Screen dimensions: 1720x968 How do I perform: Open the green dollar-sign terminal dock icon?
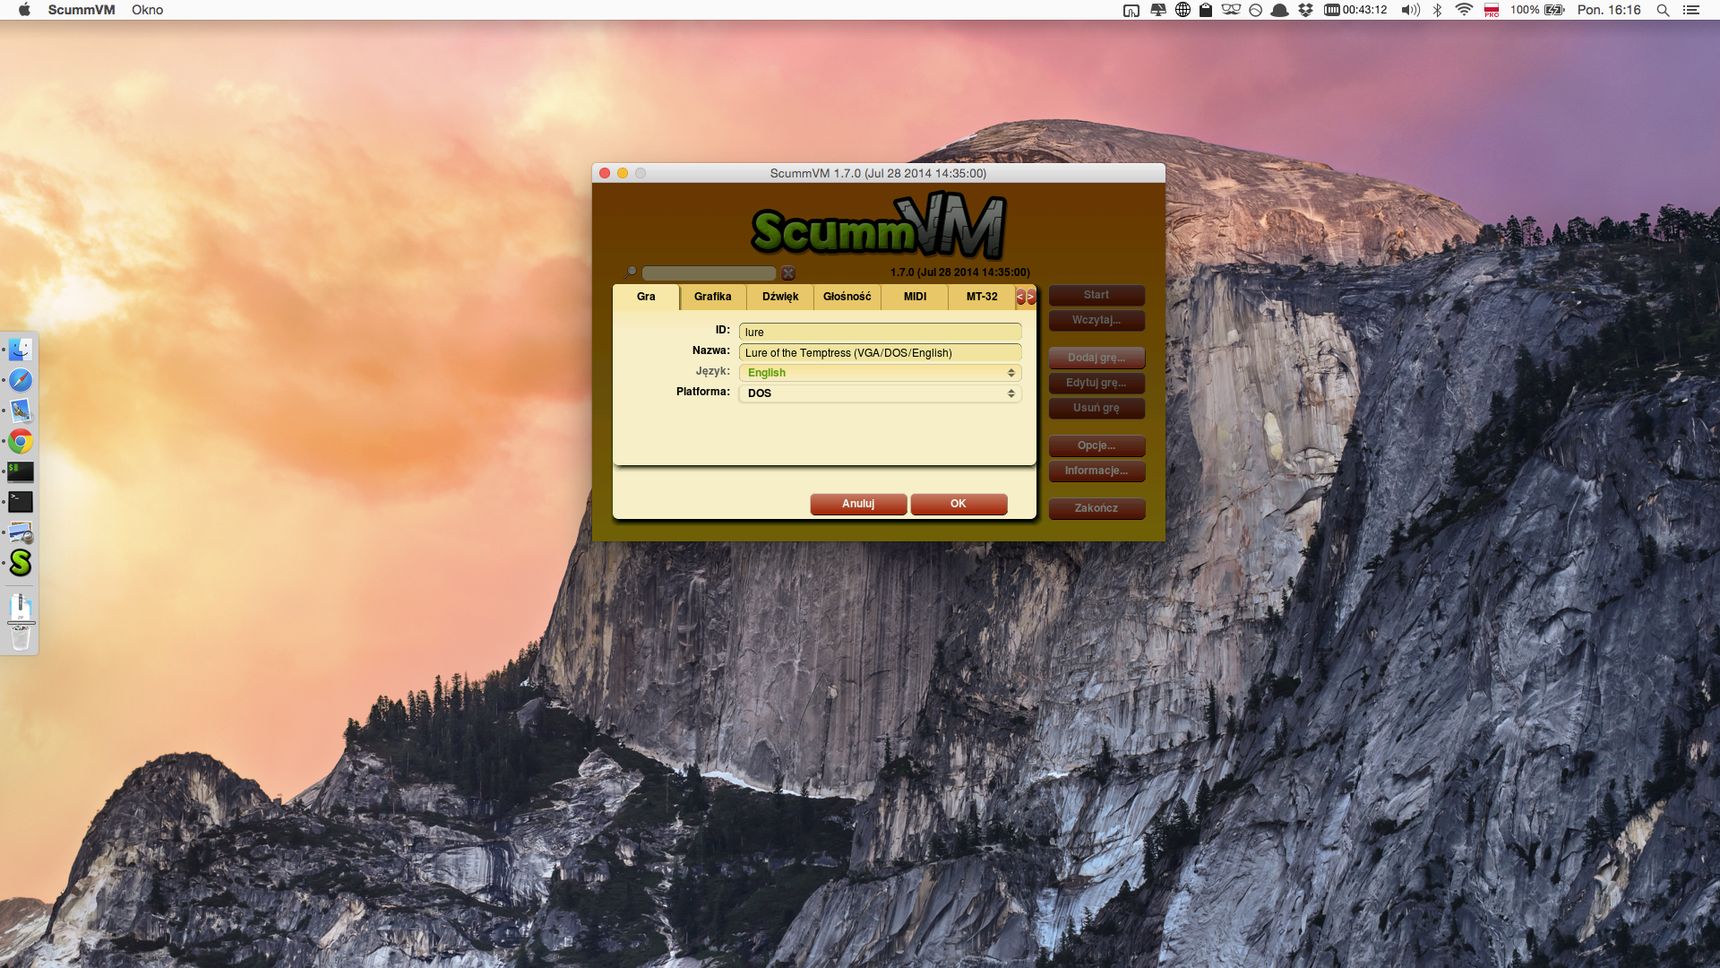click(20, 471)
